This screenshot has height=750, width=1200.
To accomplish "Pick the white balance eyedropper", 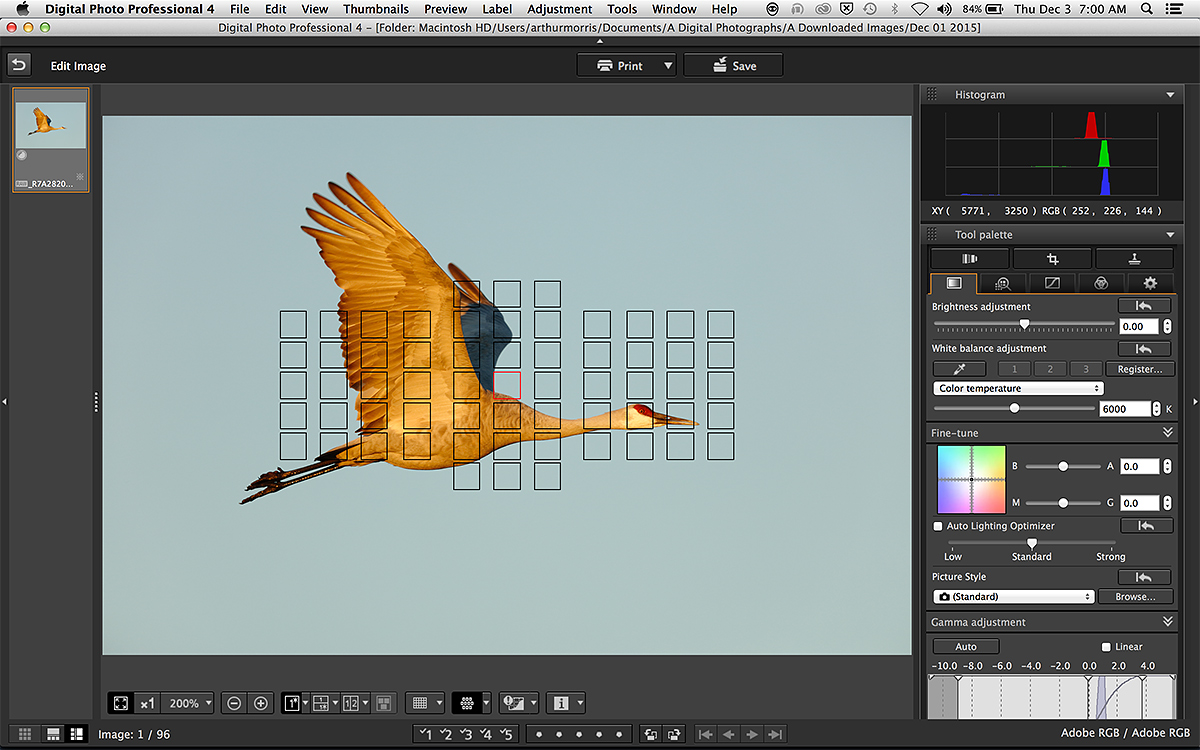I will point(961,369).
